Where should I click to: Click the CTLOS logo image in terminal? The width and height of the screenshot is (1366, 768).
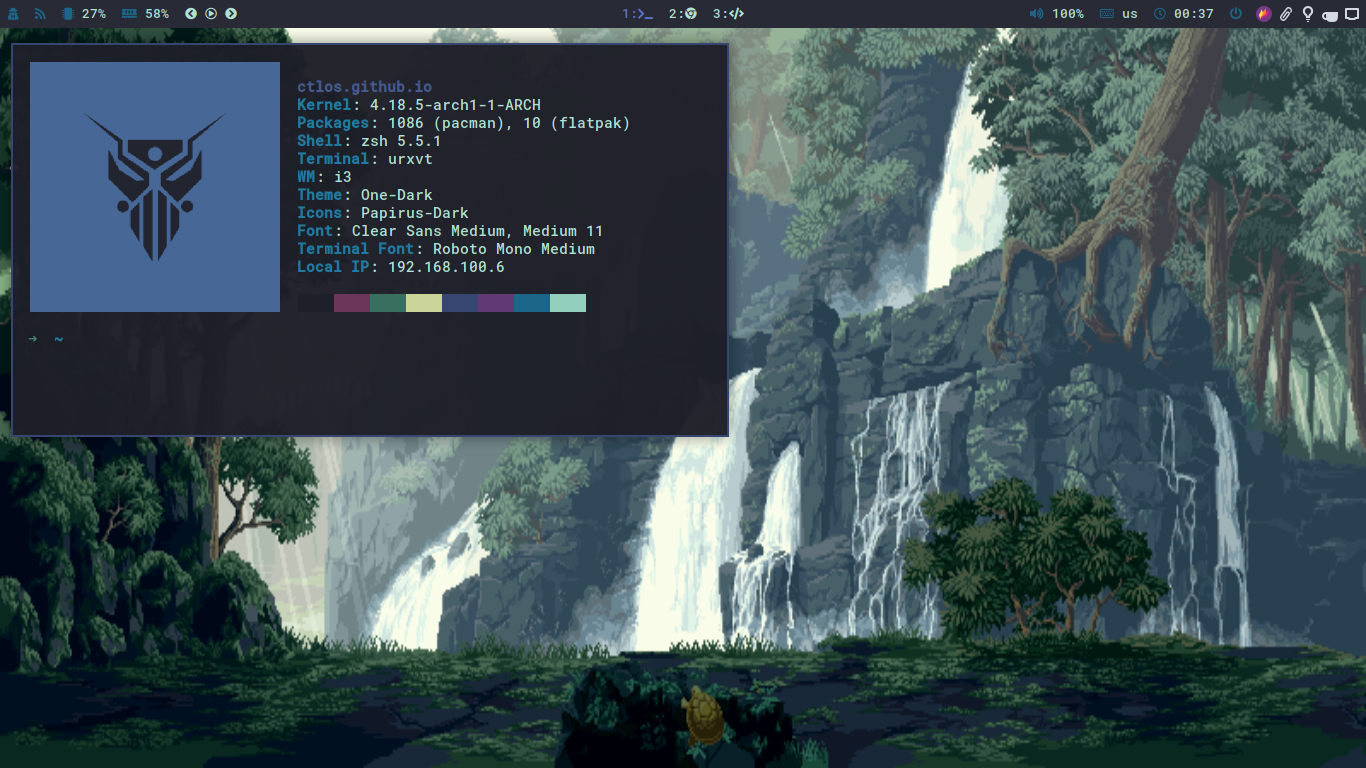(x=155, y=187)
